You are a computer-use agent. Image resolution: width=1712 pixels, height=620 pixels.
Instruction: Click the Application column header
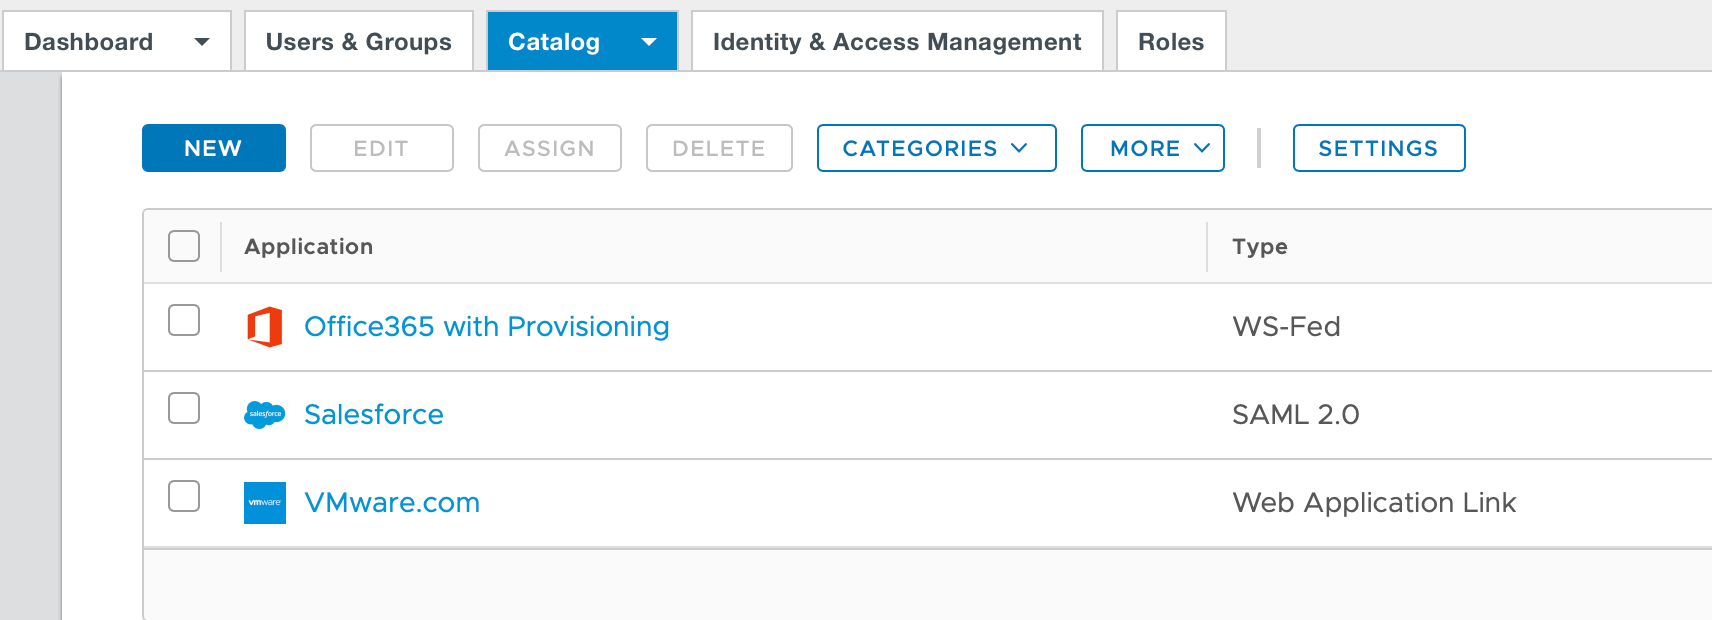point(309,247)
